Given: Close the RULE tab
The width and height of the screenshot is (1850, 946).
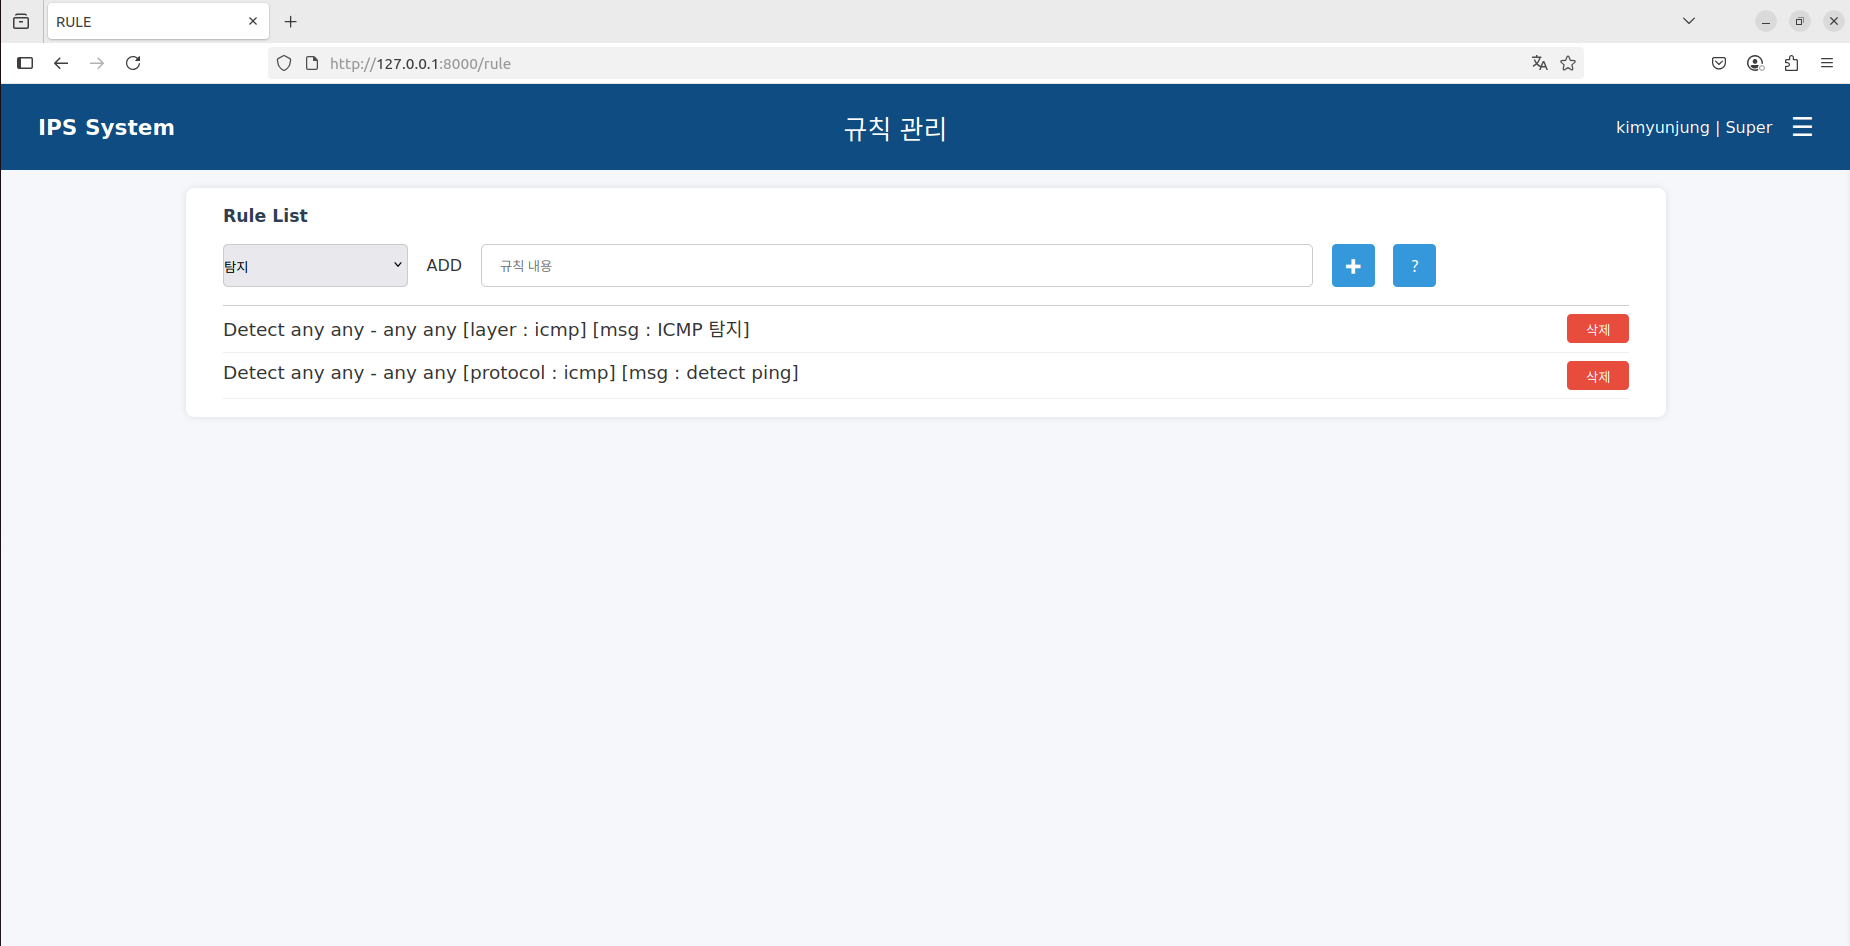Looking at the screenshot, I should [253, 21].
